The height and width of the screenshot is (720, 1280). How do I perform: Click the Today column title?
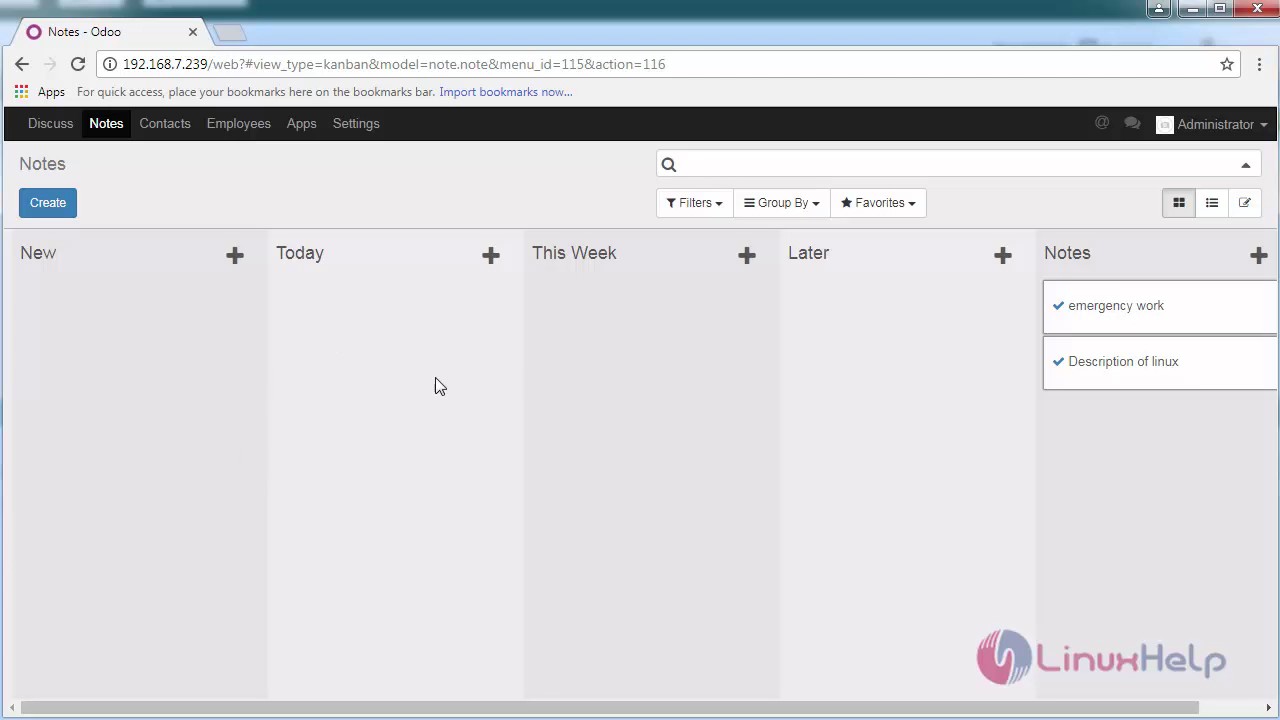tap(300, 253)
